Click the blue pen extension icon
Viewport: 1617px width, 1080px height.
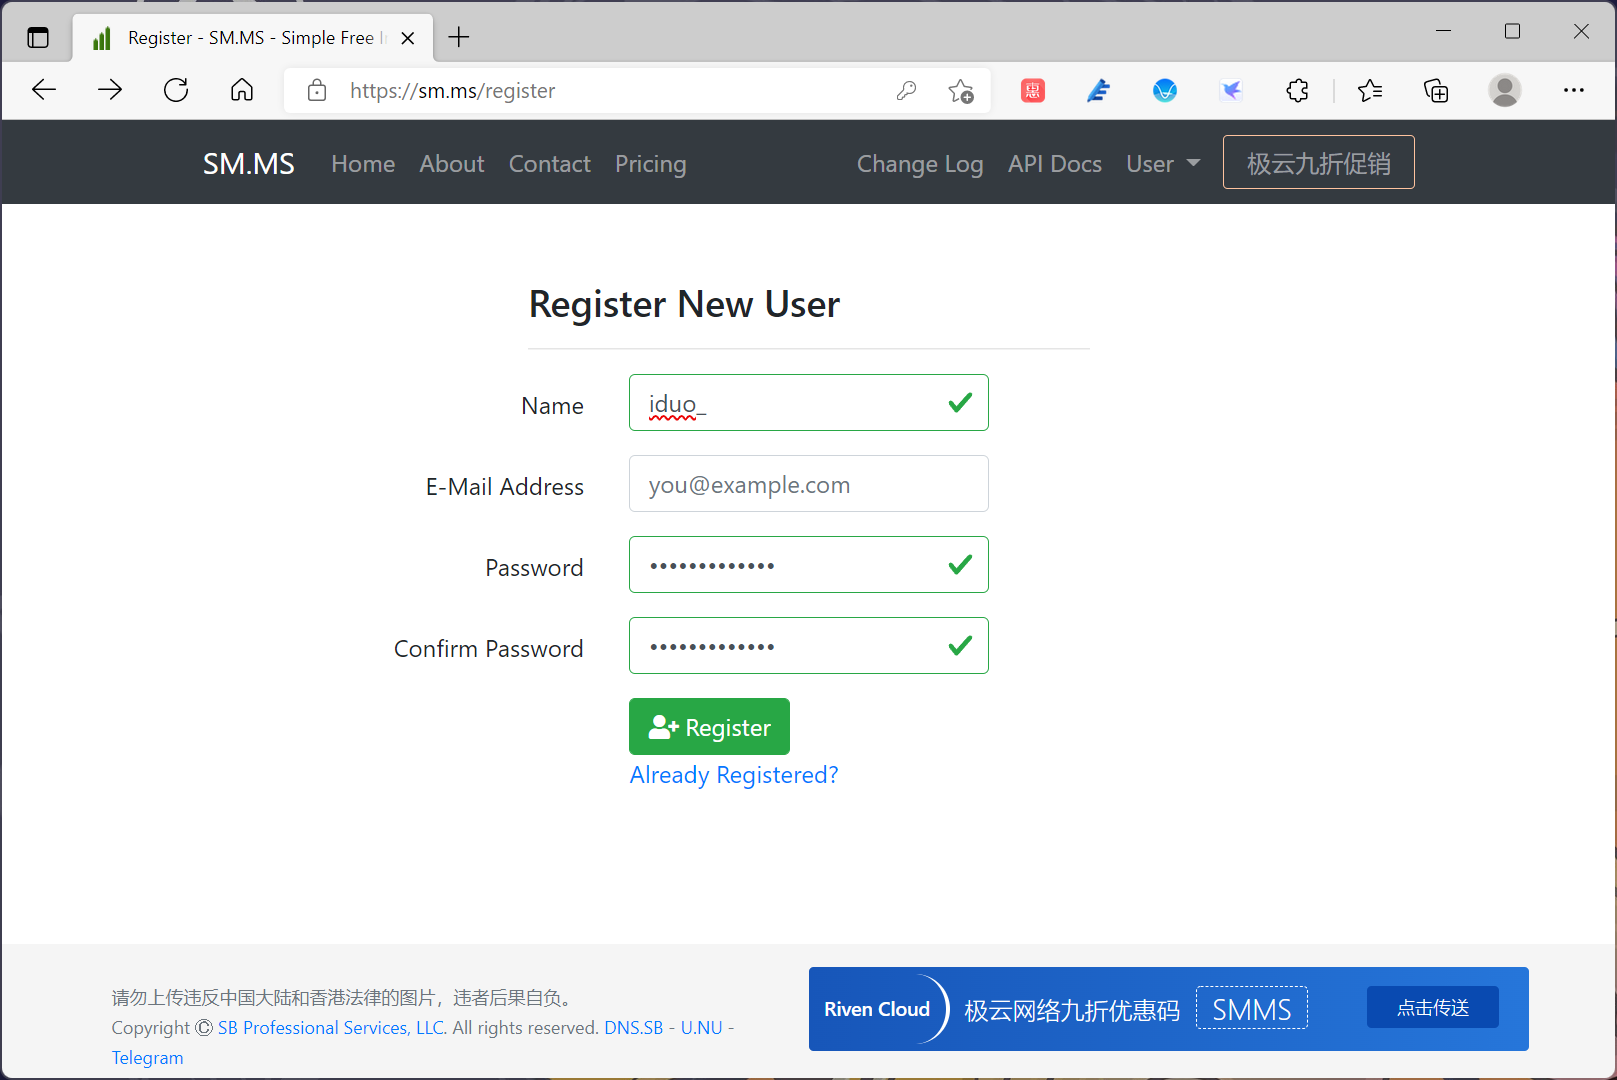click(x=1098, y=90)
